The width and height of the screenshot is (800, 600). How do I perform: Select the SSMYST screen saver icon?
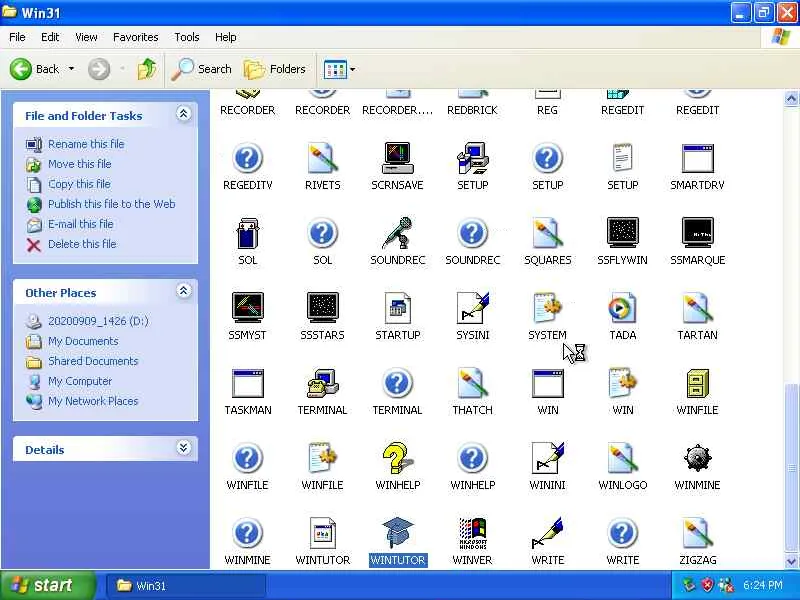pyautogui.click(x=247, y=308)
